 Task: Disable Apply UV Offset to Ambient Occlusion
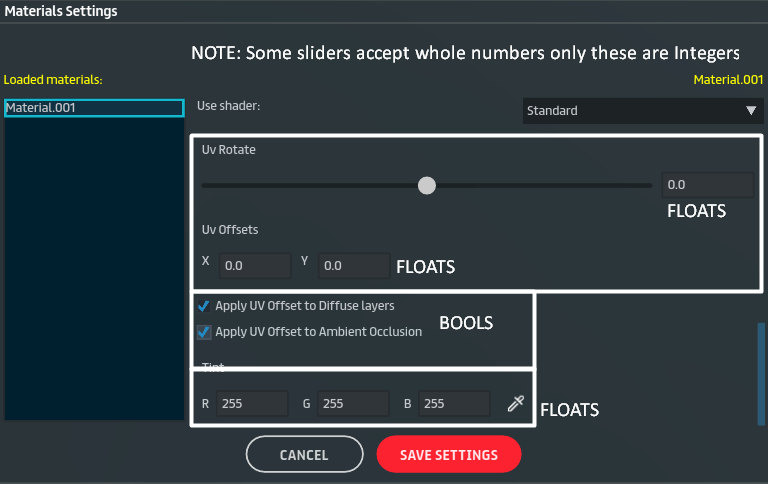pos(204,332)
